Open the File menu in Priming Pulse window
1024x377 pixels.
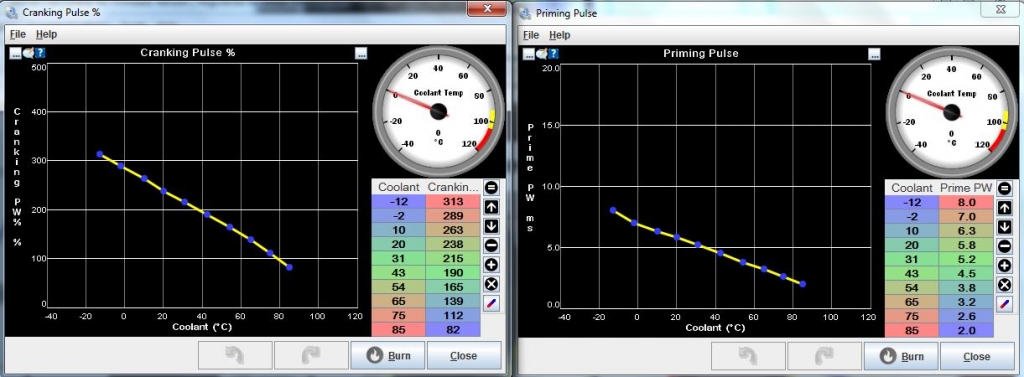(531, 35)
